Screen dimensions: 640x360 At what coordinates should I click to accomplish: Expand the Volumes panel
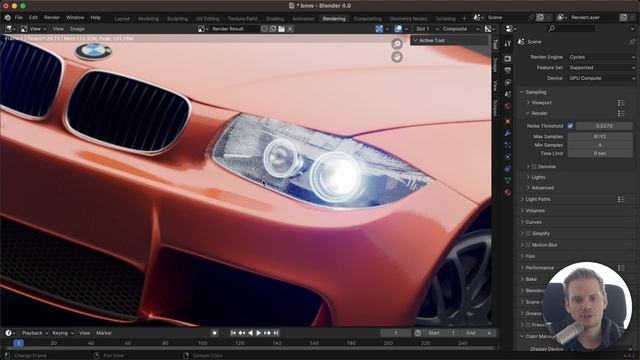point(535,211)
